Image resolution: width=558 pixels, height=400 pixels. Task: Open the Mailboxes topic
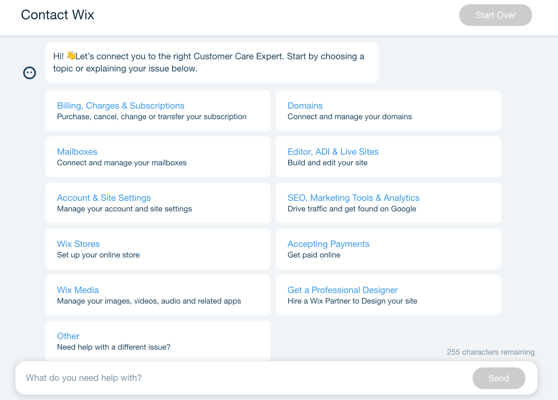pyautogui.click(x=158, y=157)
